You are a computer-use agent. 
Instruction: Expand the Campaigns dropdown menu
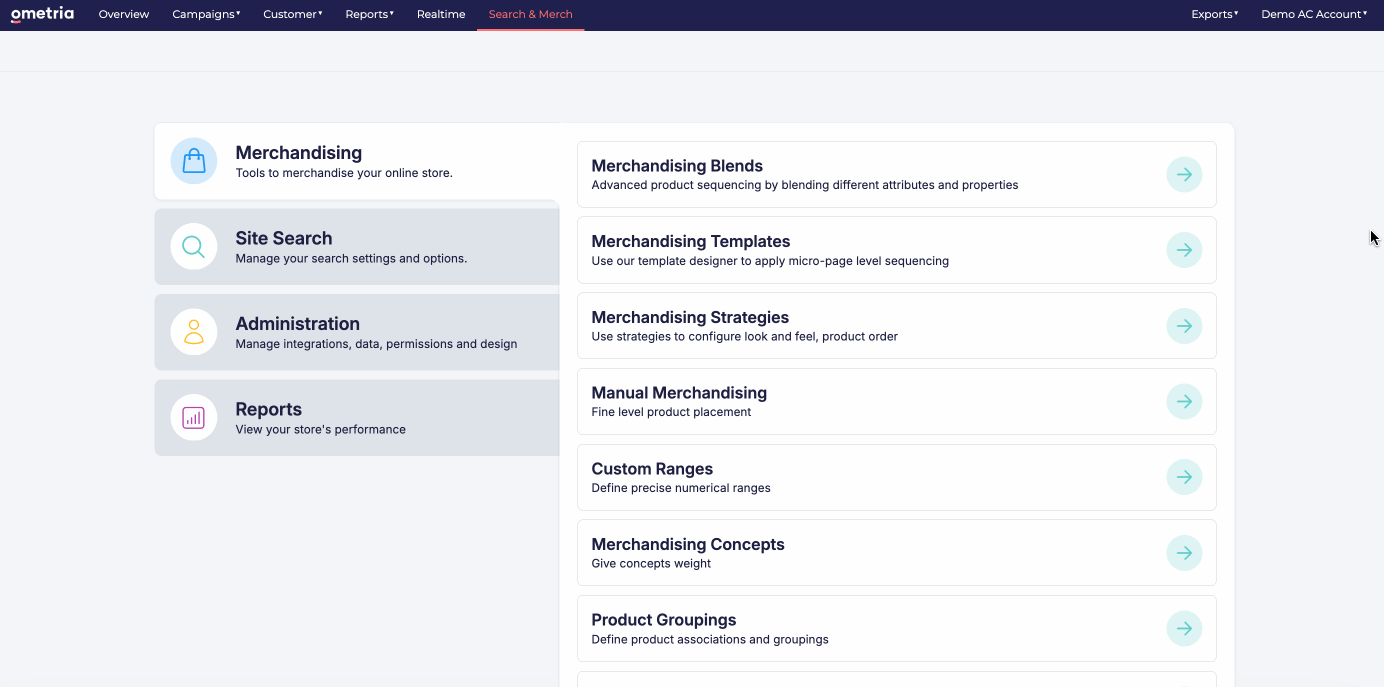206,14
